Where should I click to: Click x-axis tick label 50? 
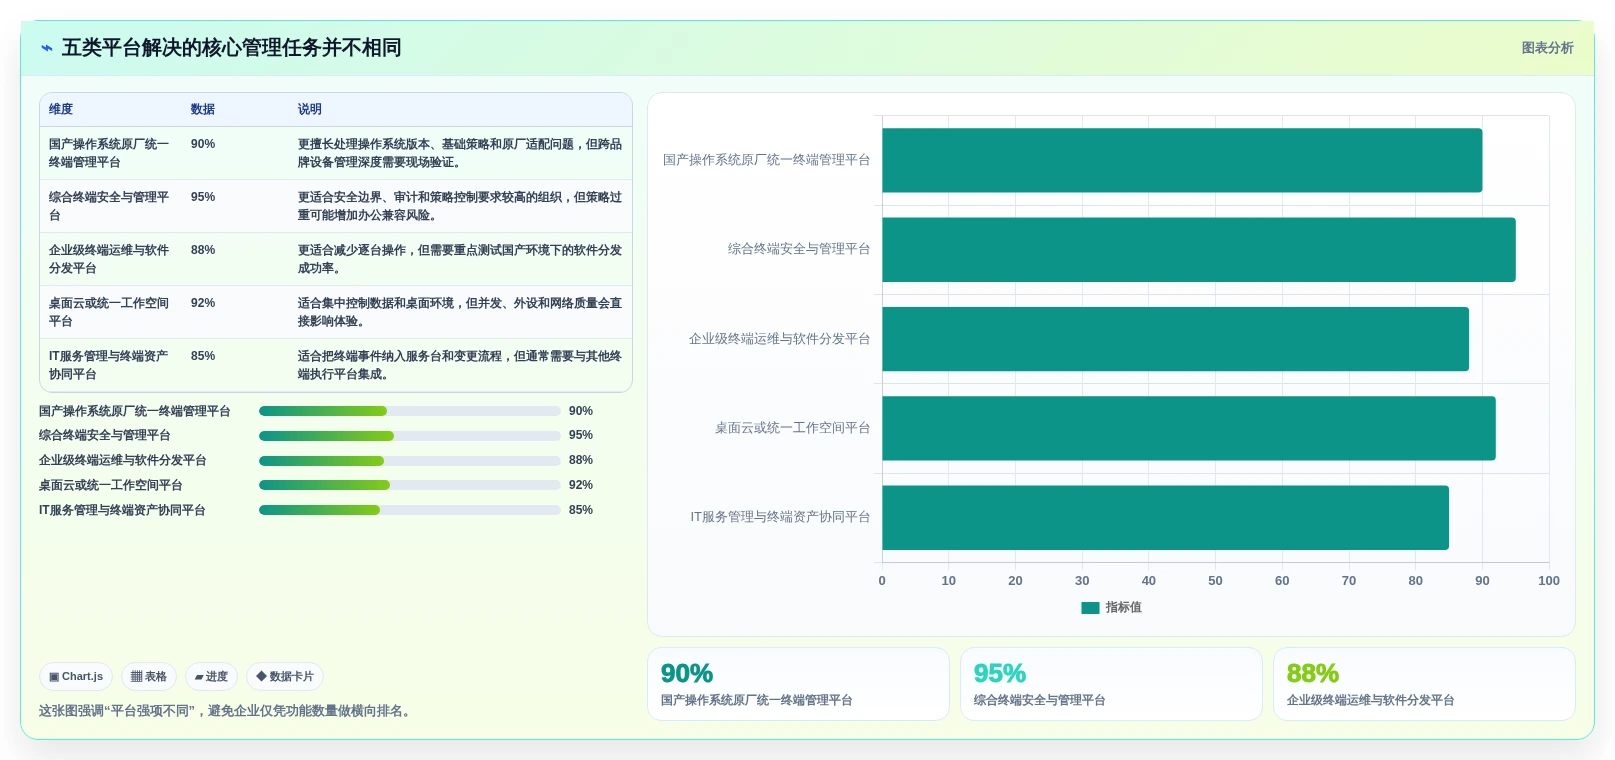click(1215, 581)
